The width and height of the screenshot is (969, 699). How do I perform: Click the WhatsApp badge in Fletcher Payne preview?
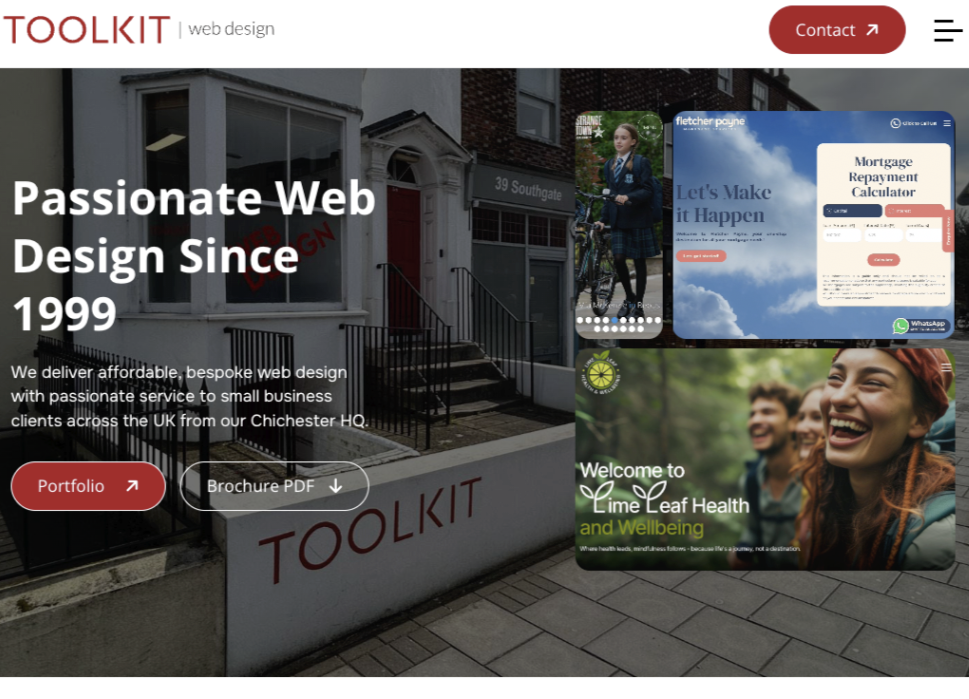(x=920, y=325)
